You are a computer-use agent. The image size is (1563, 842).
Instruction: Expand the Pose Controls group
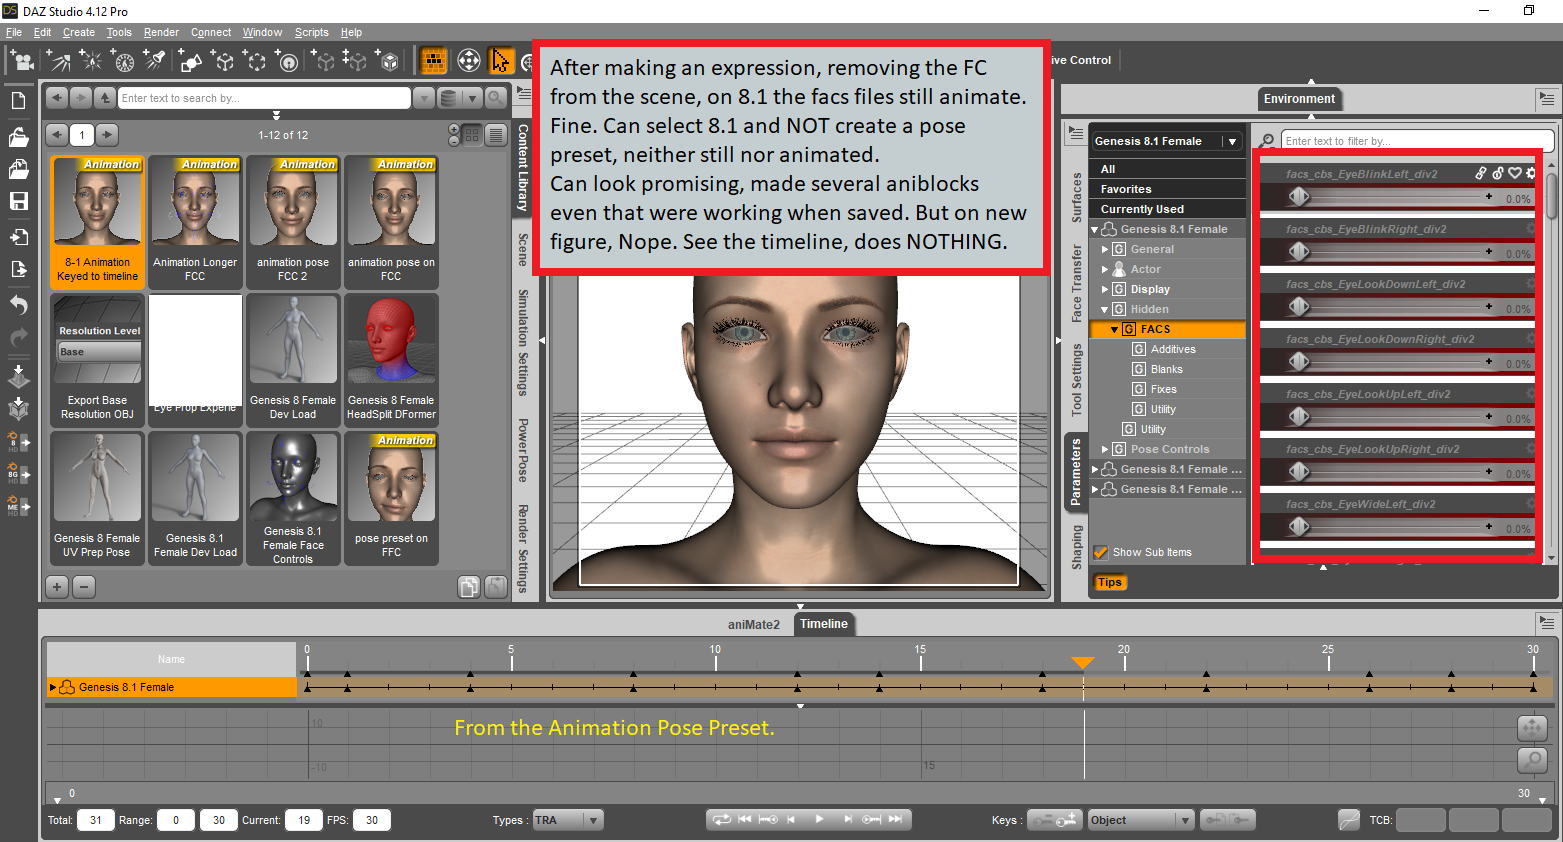point(1106,449)
